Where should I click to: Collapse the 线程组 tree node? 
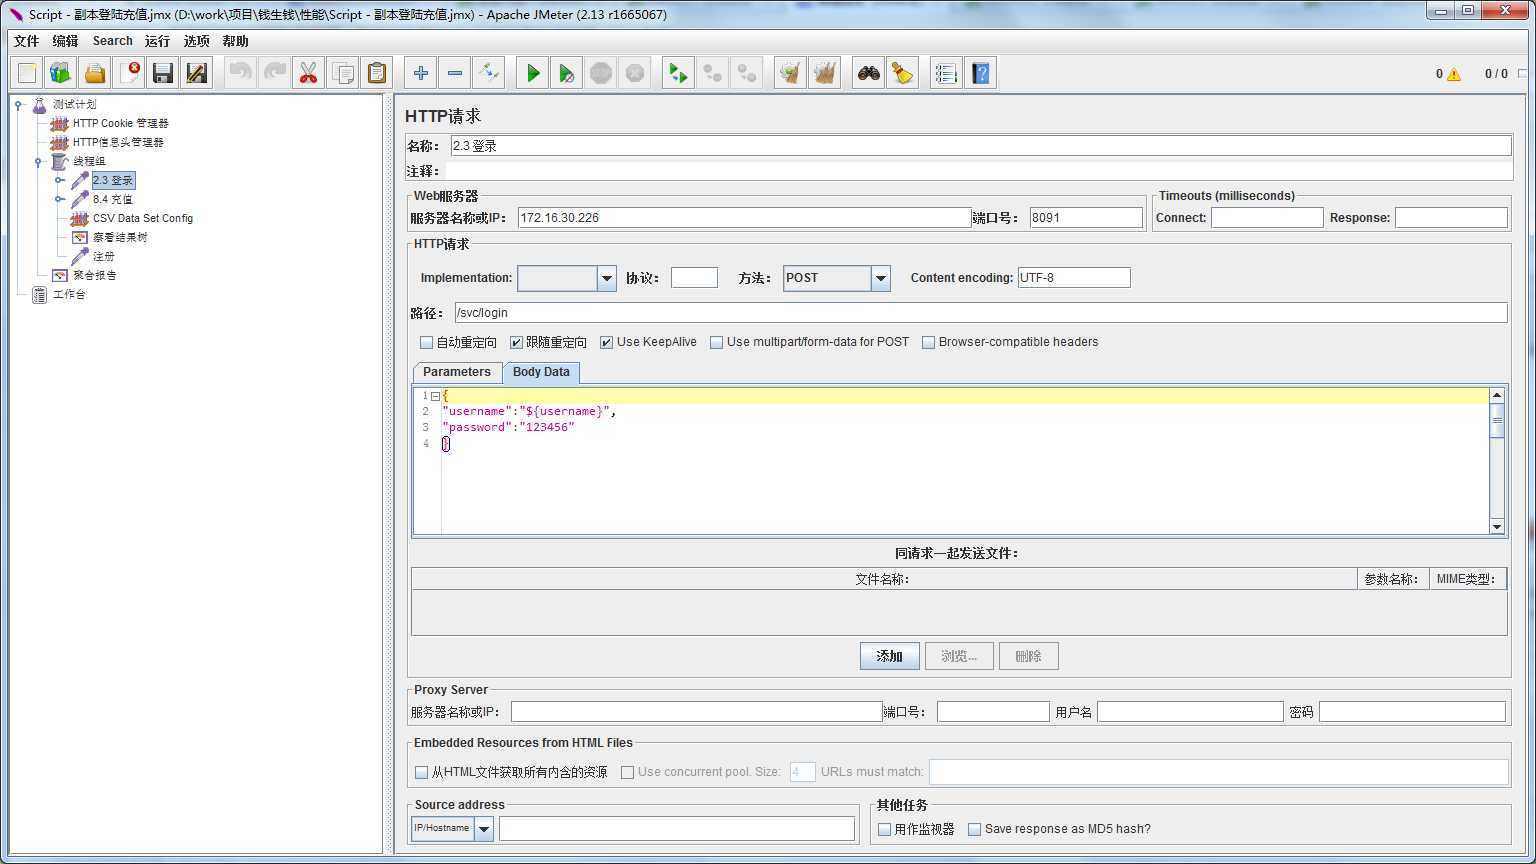[x=39, y=161]
